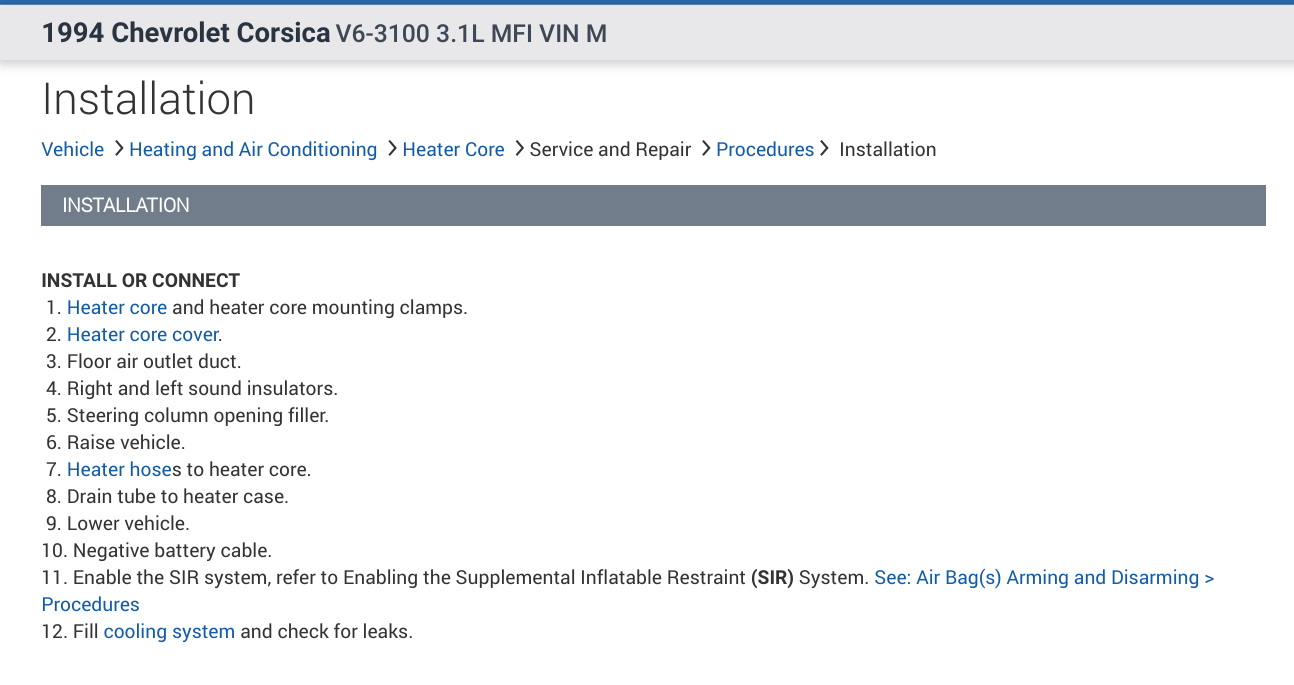This screenshot has width=1294, height=685.
Task: Follow the cooling system link
Action: coord(169,632)
